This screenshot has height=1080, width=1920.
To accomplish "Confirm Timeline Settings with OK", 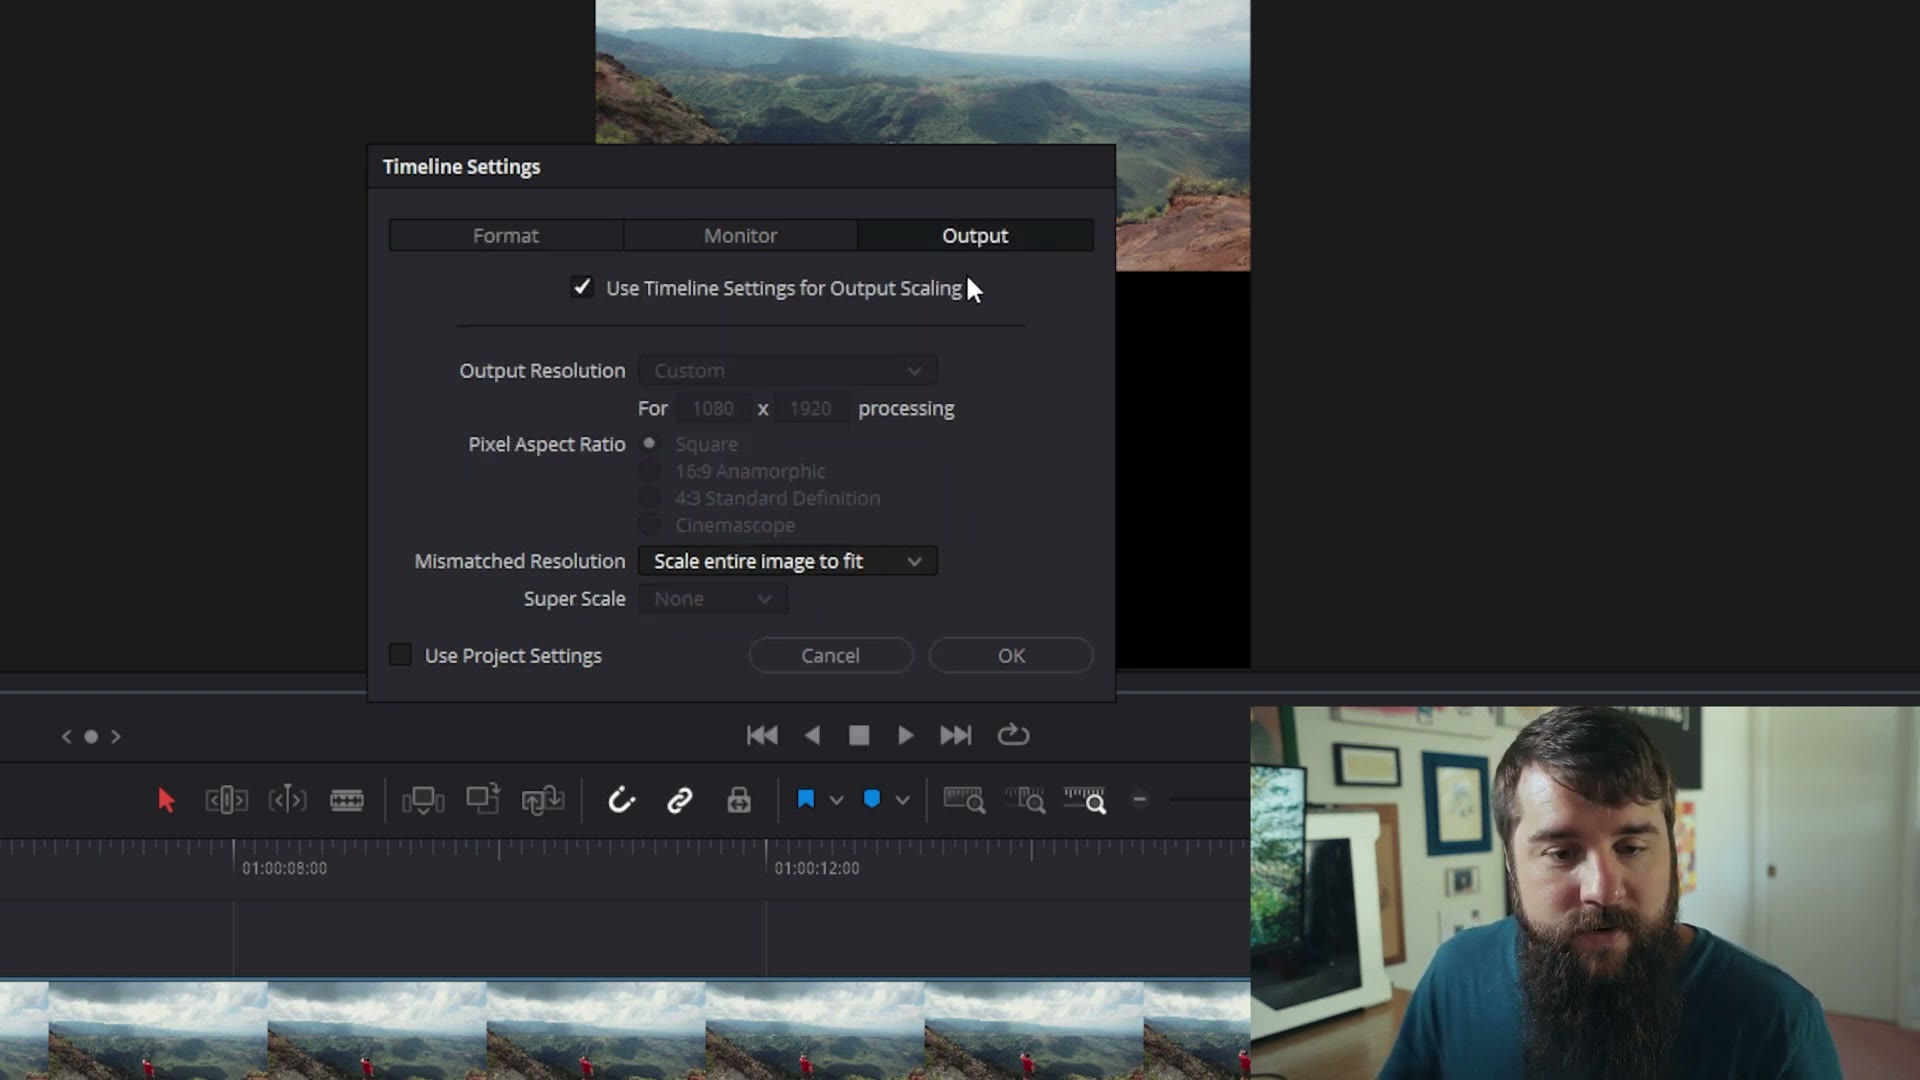I will 1011,655.
